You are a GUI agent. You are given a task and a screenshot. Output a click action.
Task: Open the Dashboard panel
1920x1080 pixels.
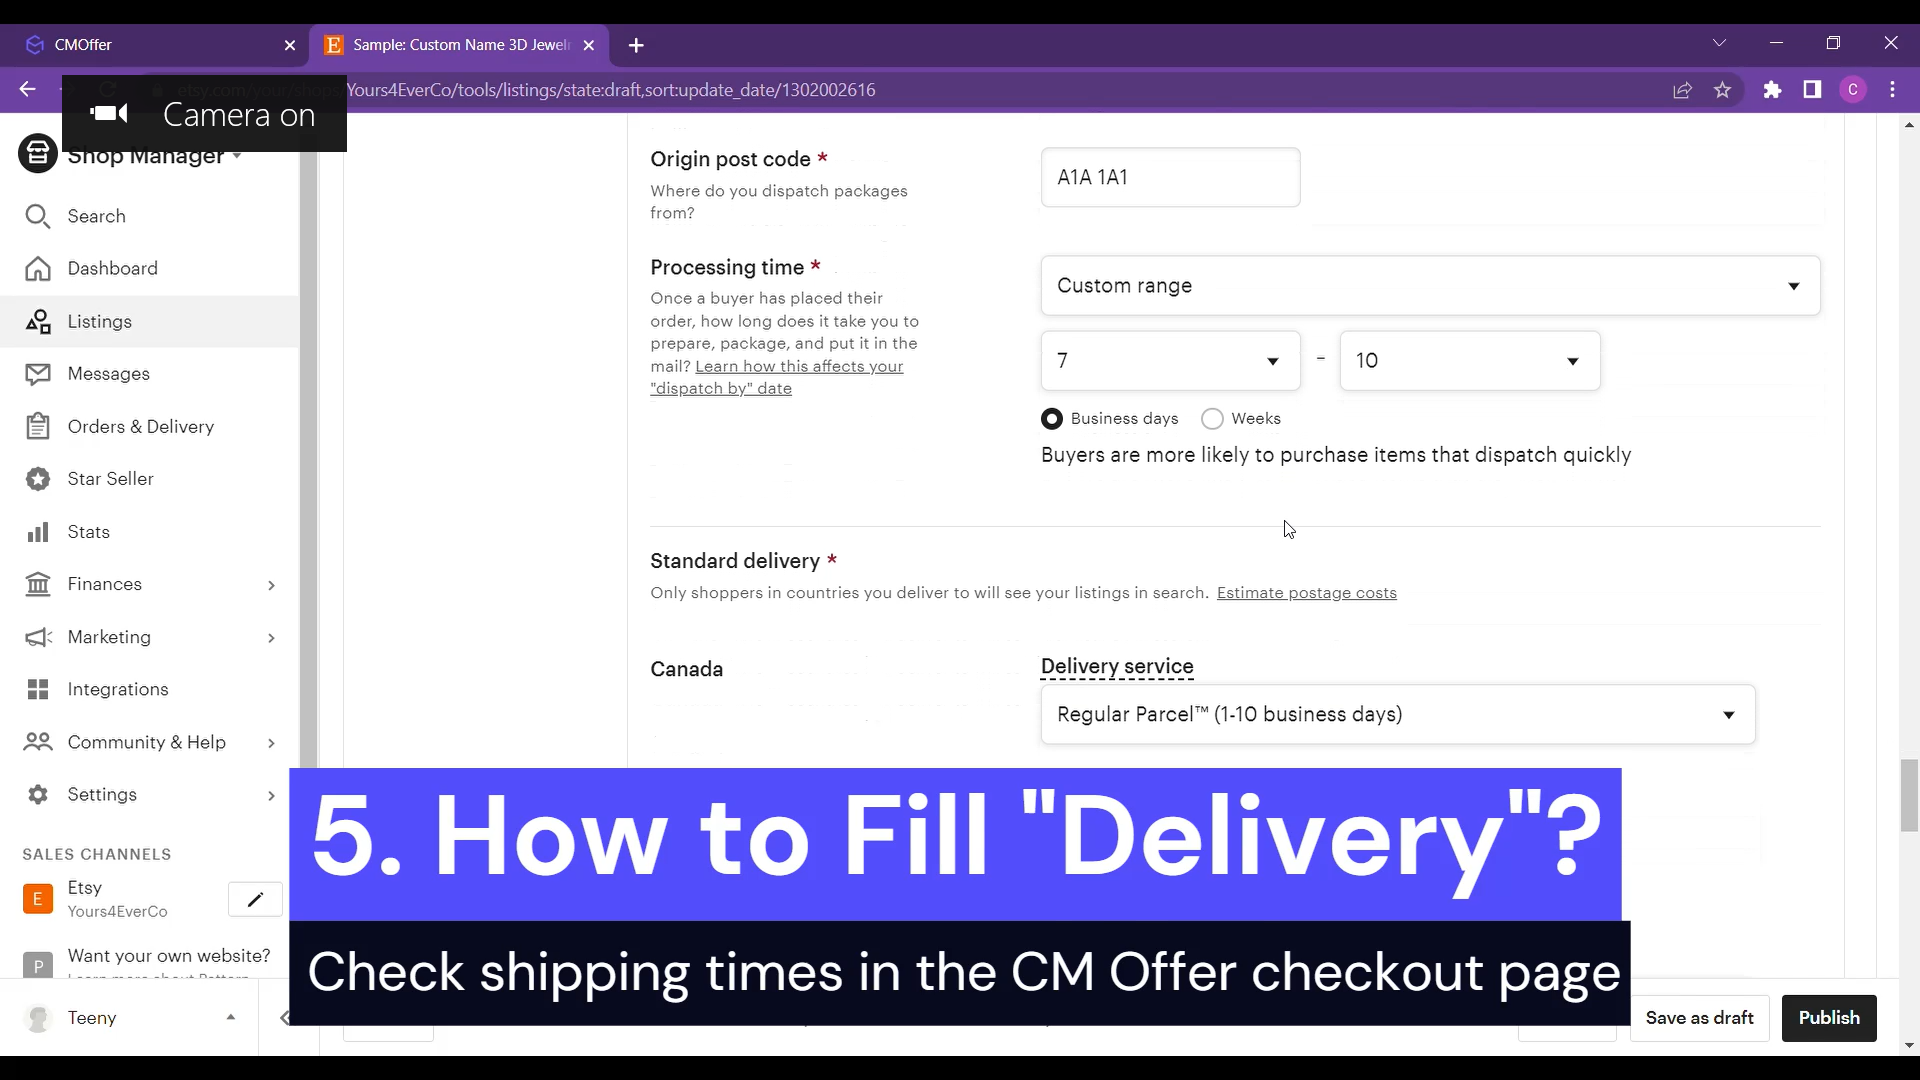(x=113, y=268)
